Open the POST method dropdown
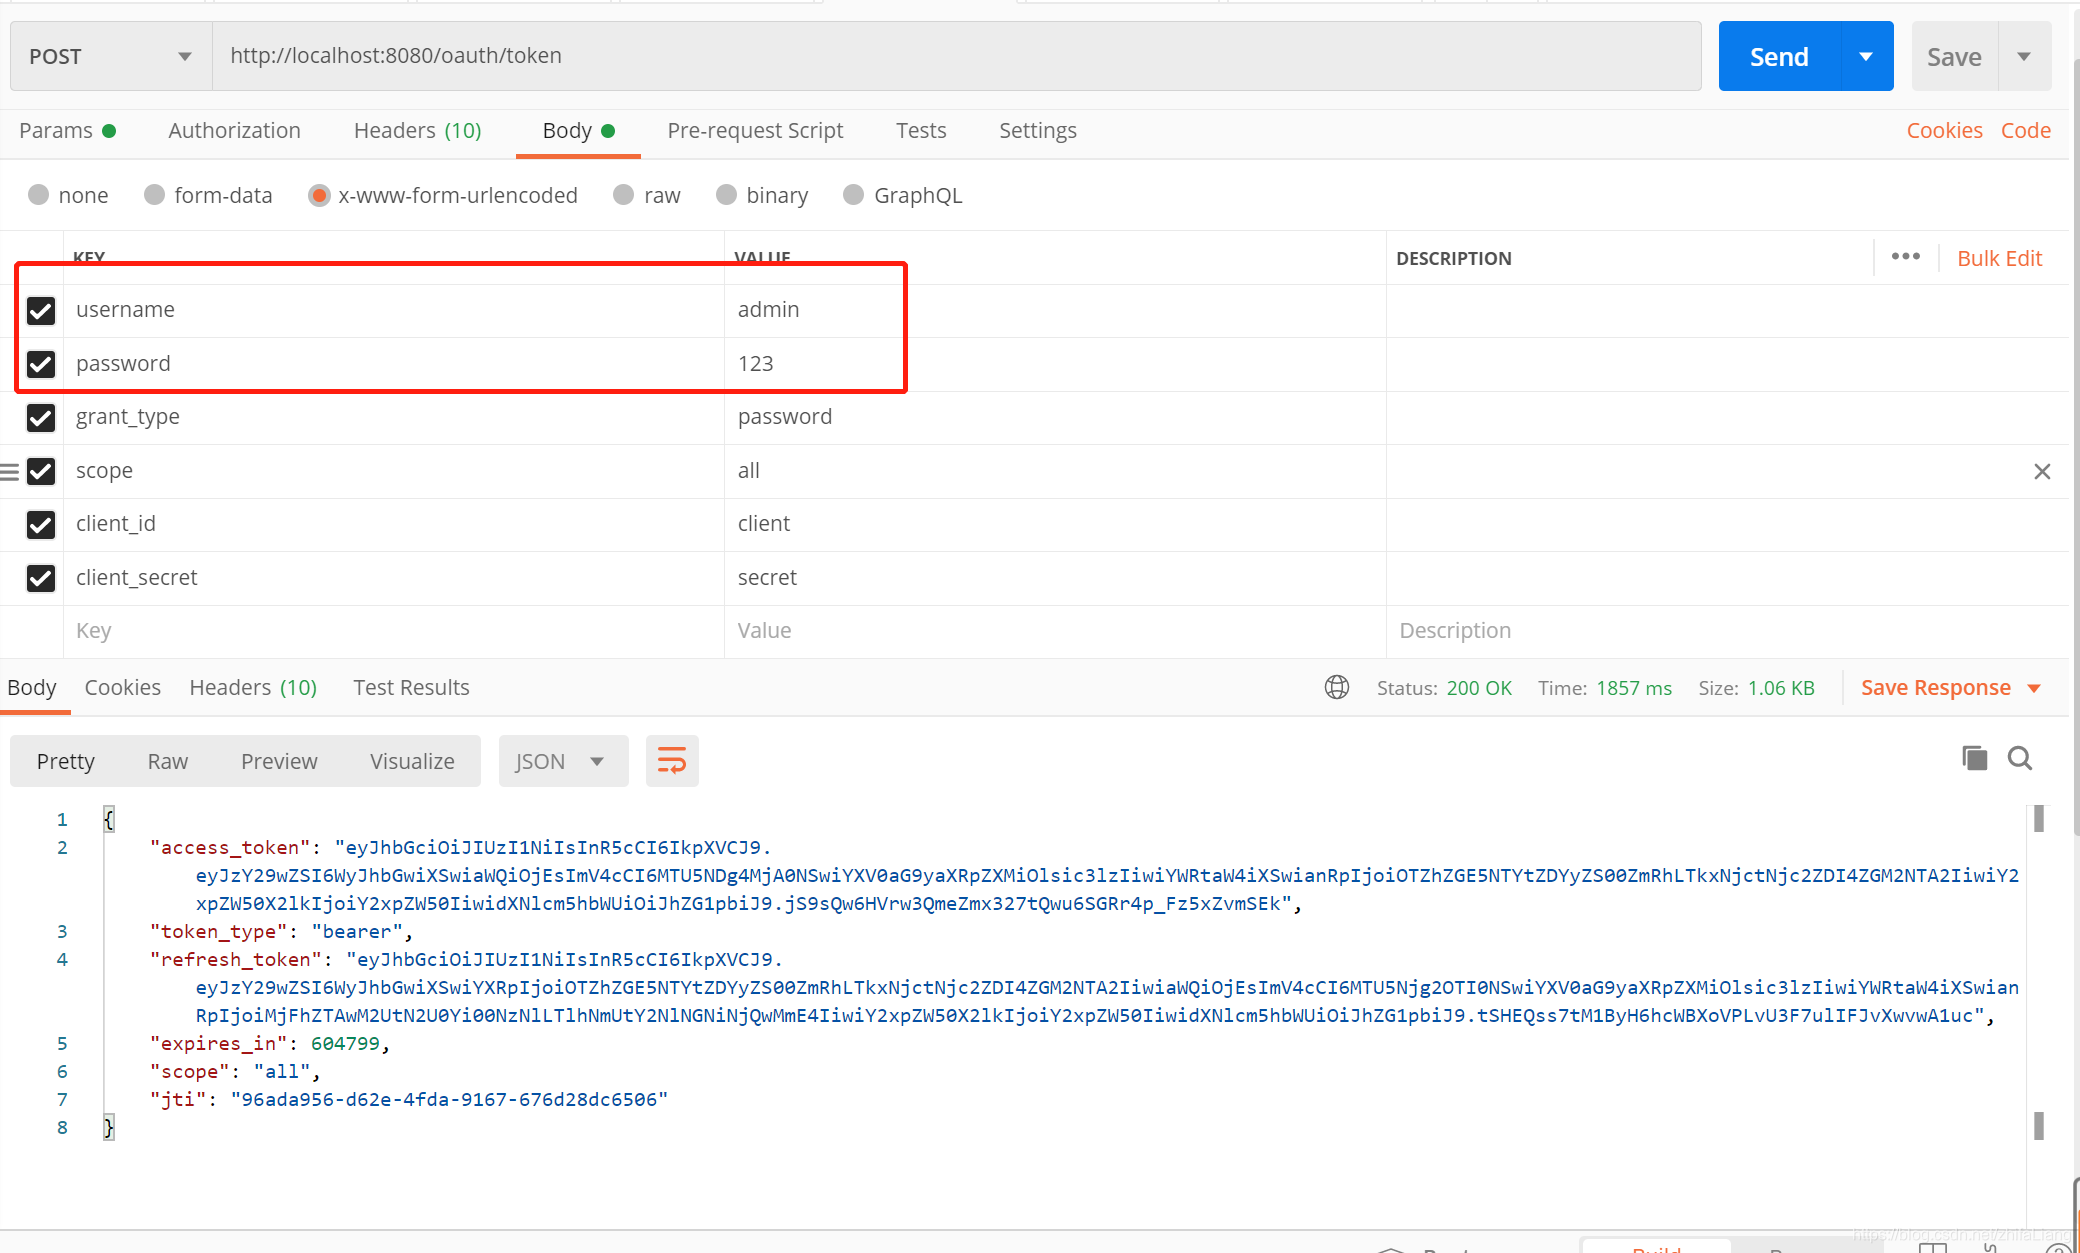The width and height of the screenshot is (2080, 1253). (x=110, y=56)
